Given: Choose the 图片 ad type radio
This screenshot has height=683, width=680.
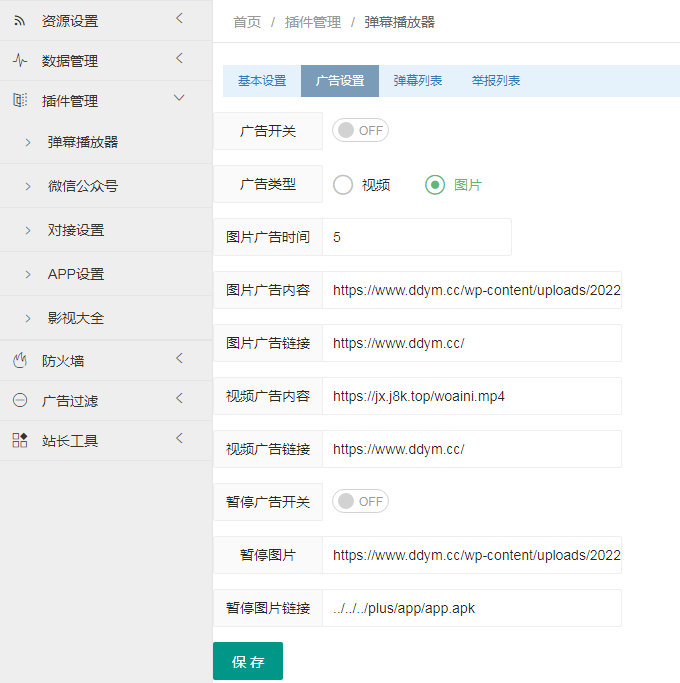Looking at the screenshot, I should pyautogui.click(x=435, y=185).
